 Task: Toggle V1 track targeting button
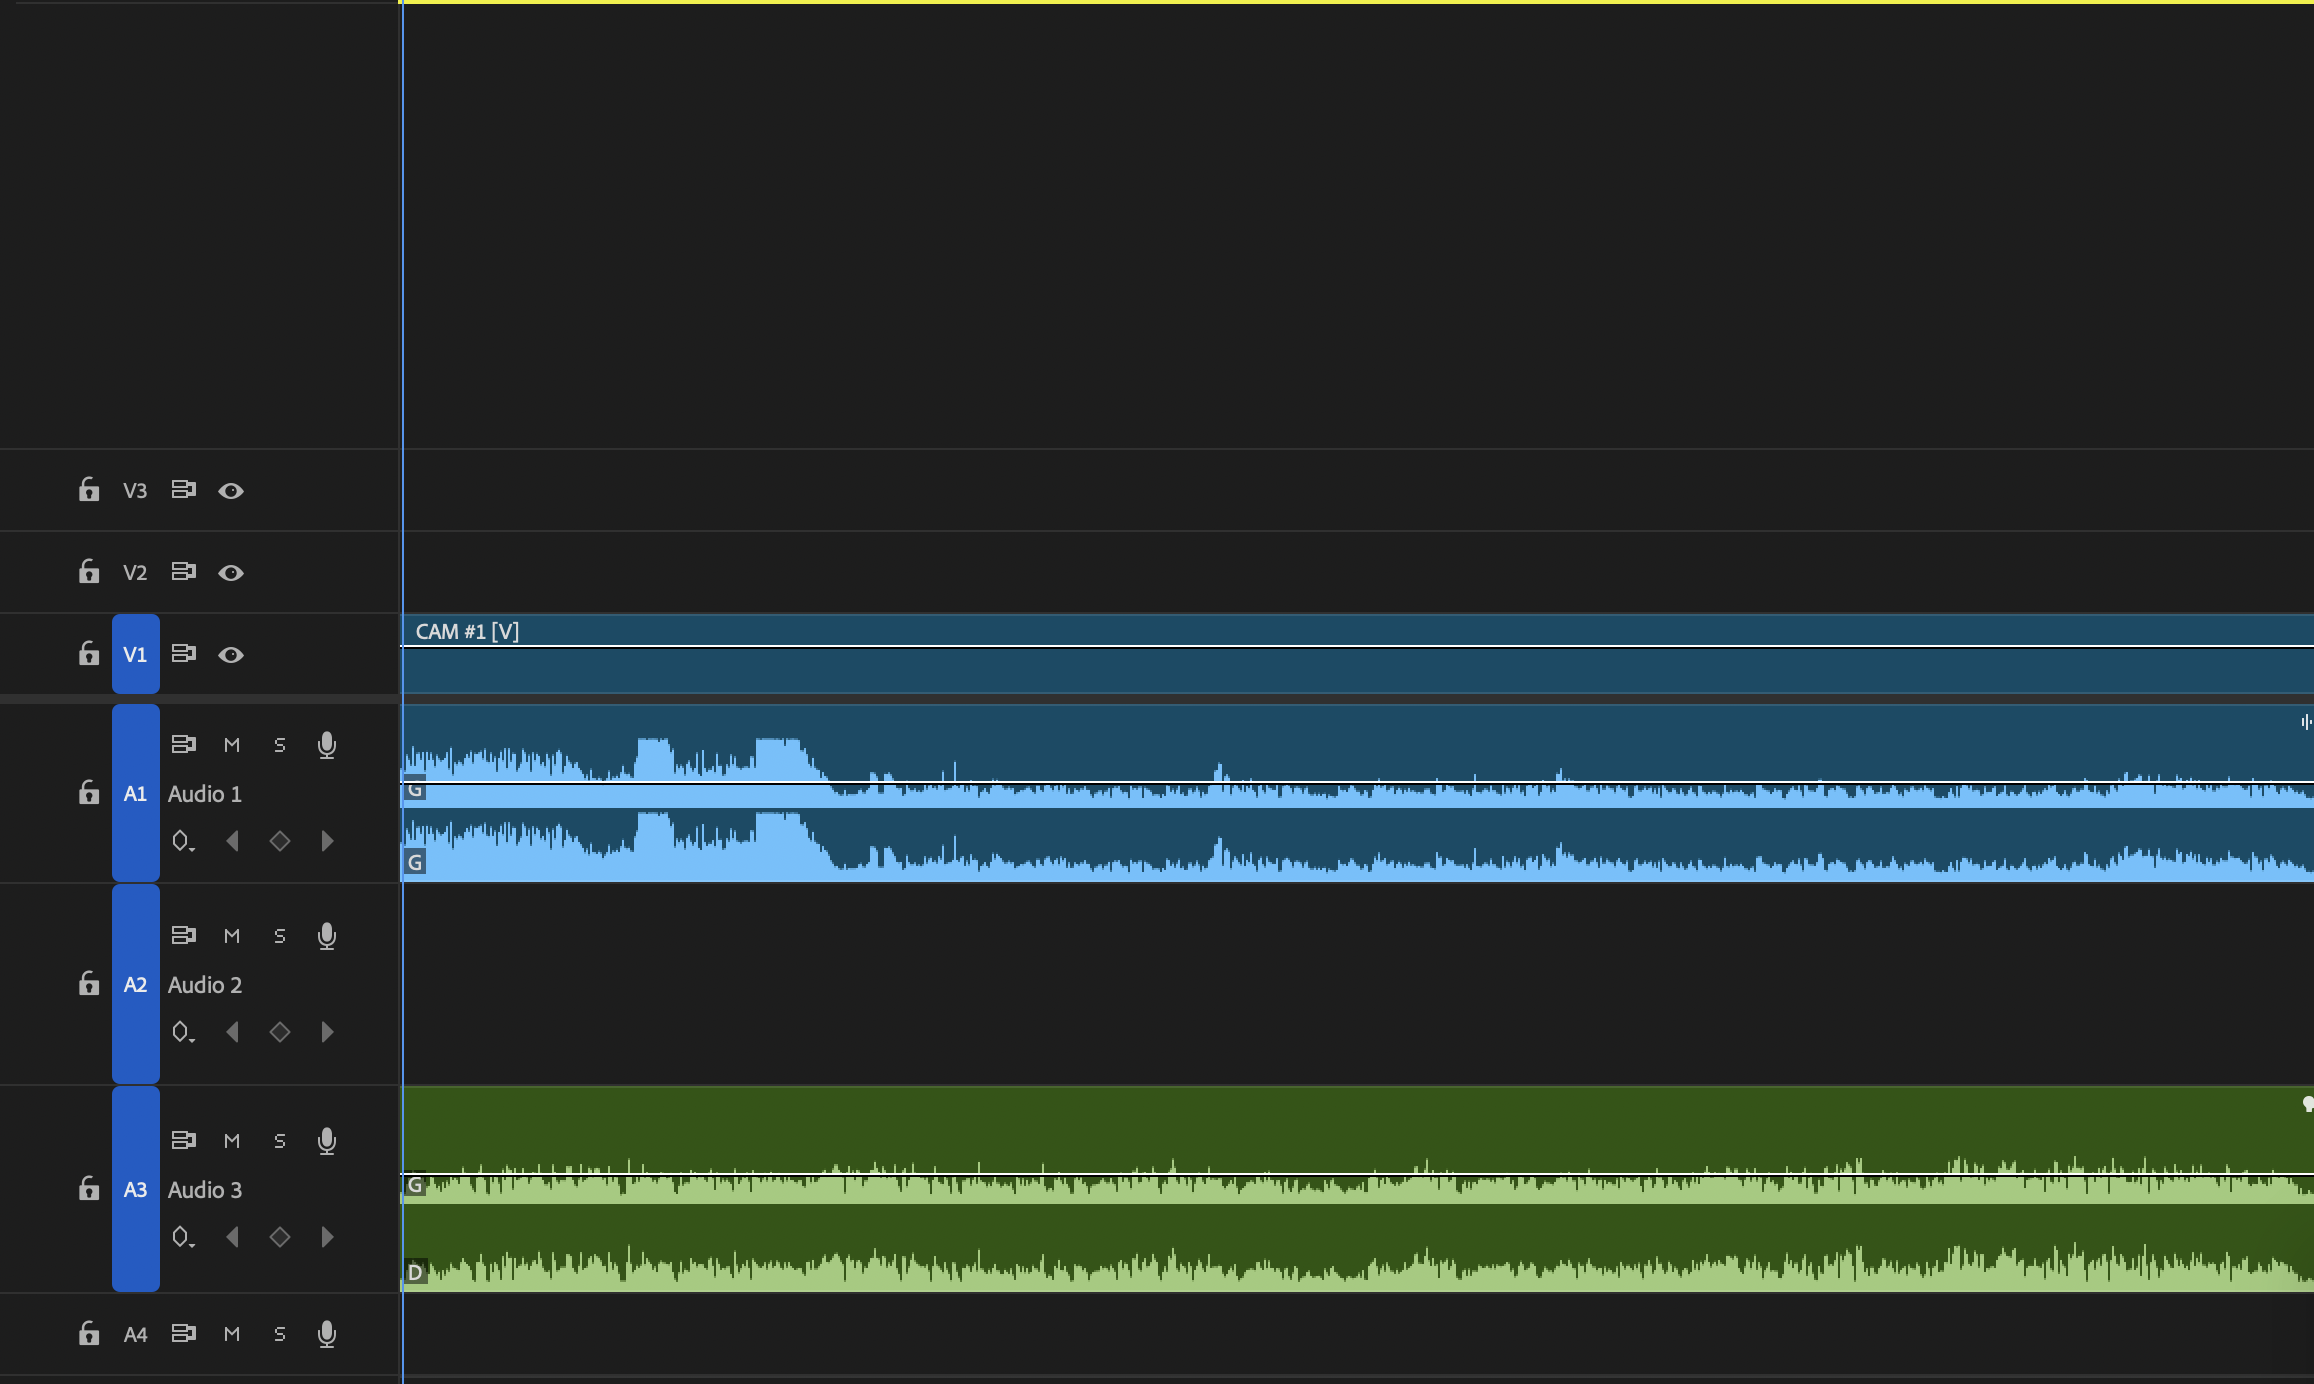[135, 654]
